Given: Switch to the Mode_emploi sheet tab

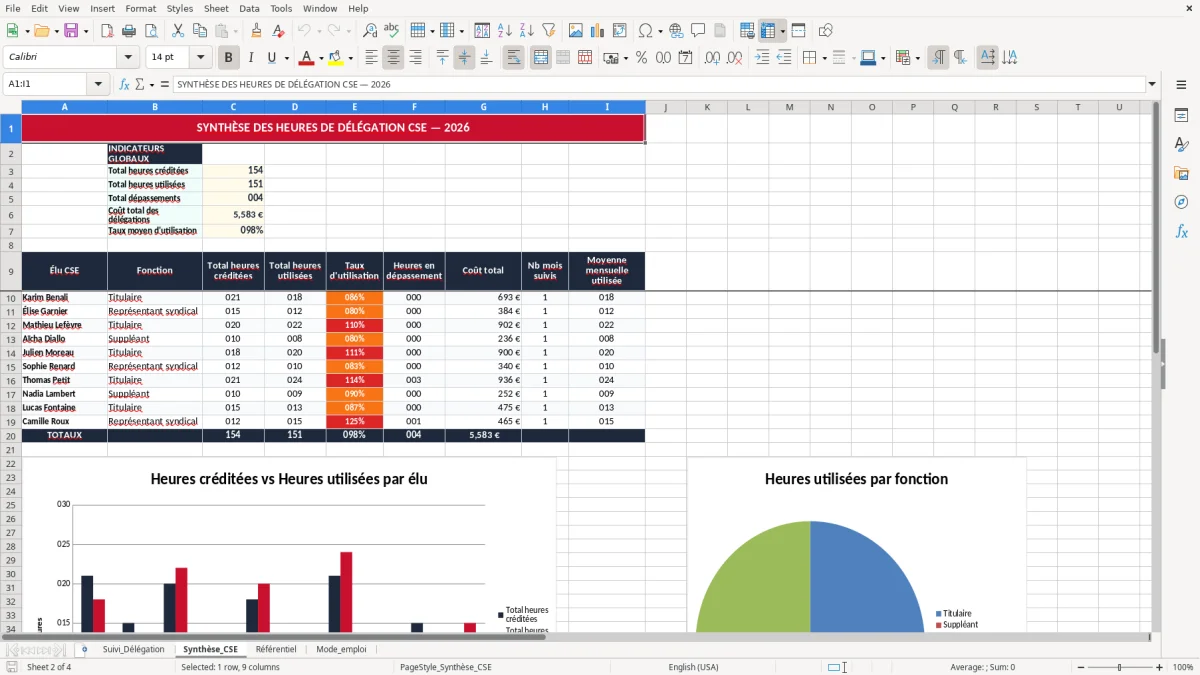Looking at the screenshot, I should point(341,649).
